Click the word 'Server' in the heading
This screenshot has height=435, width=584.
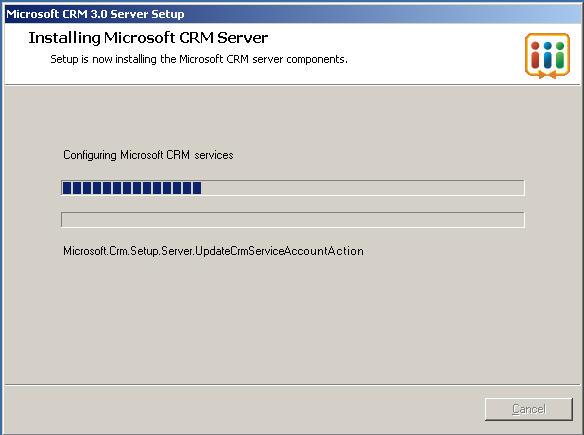point(242,38)
